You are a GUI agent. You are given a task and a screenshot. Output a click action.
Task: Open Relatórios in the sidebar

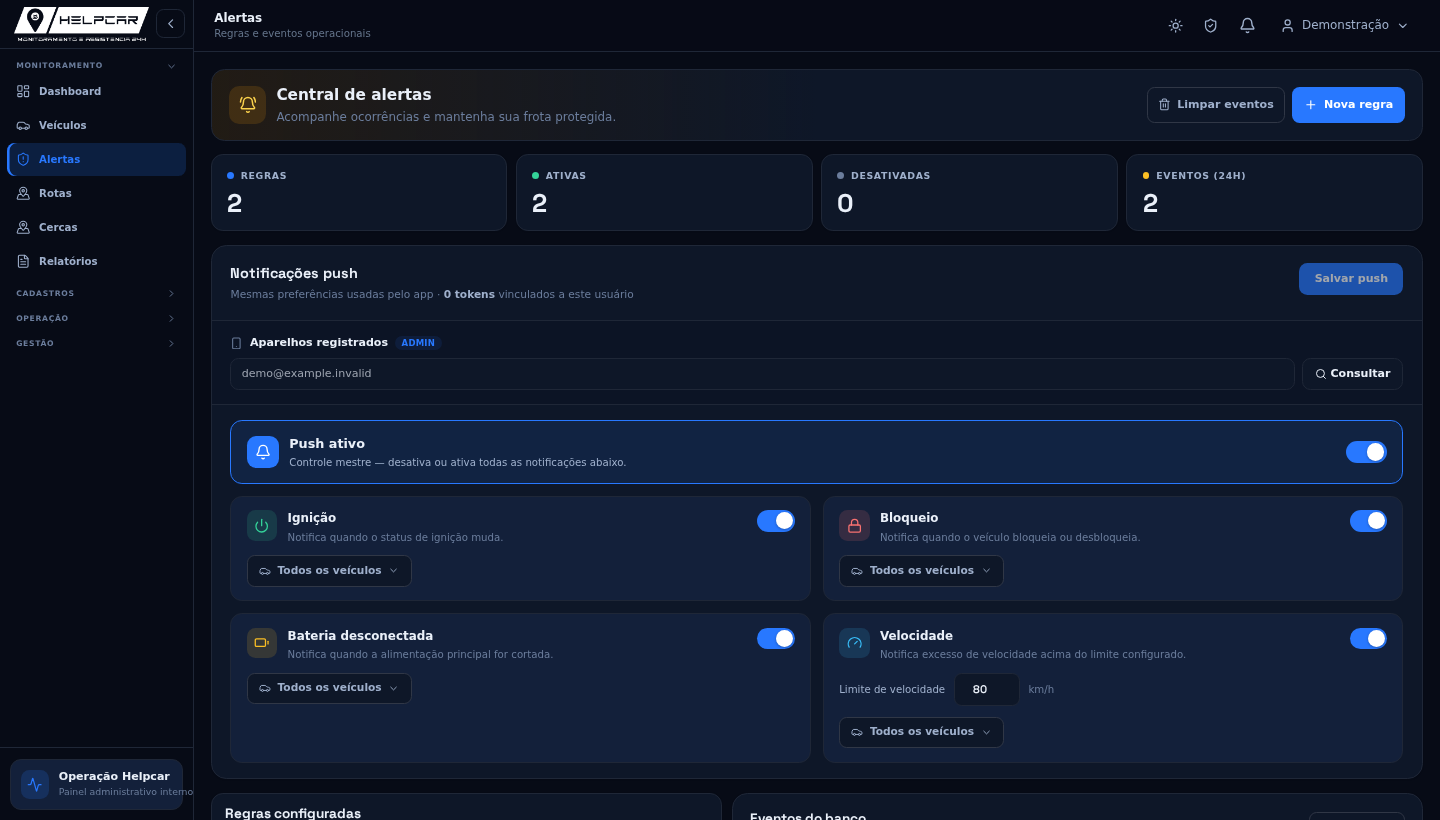pyautogui.click(x=96, y=261)
